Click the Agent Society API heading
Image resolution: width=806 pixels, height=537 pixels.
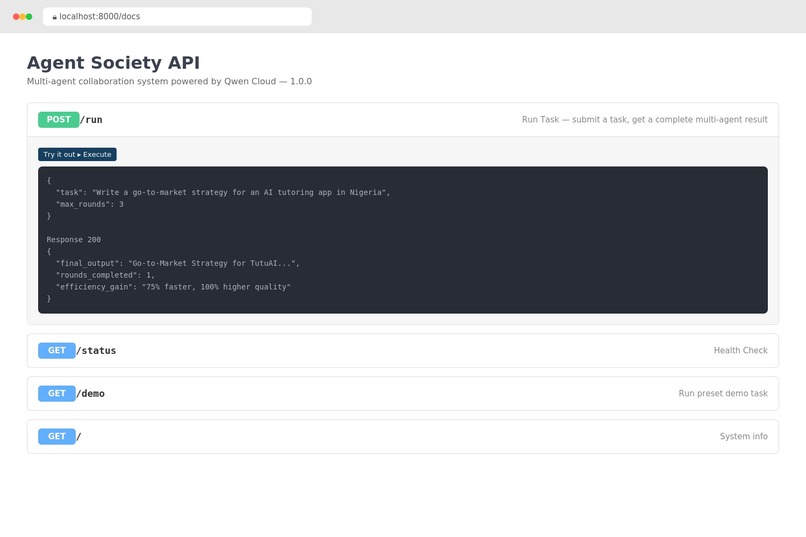(x=113, y=63)
